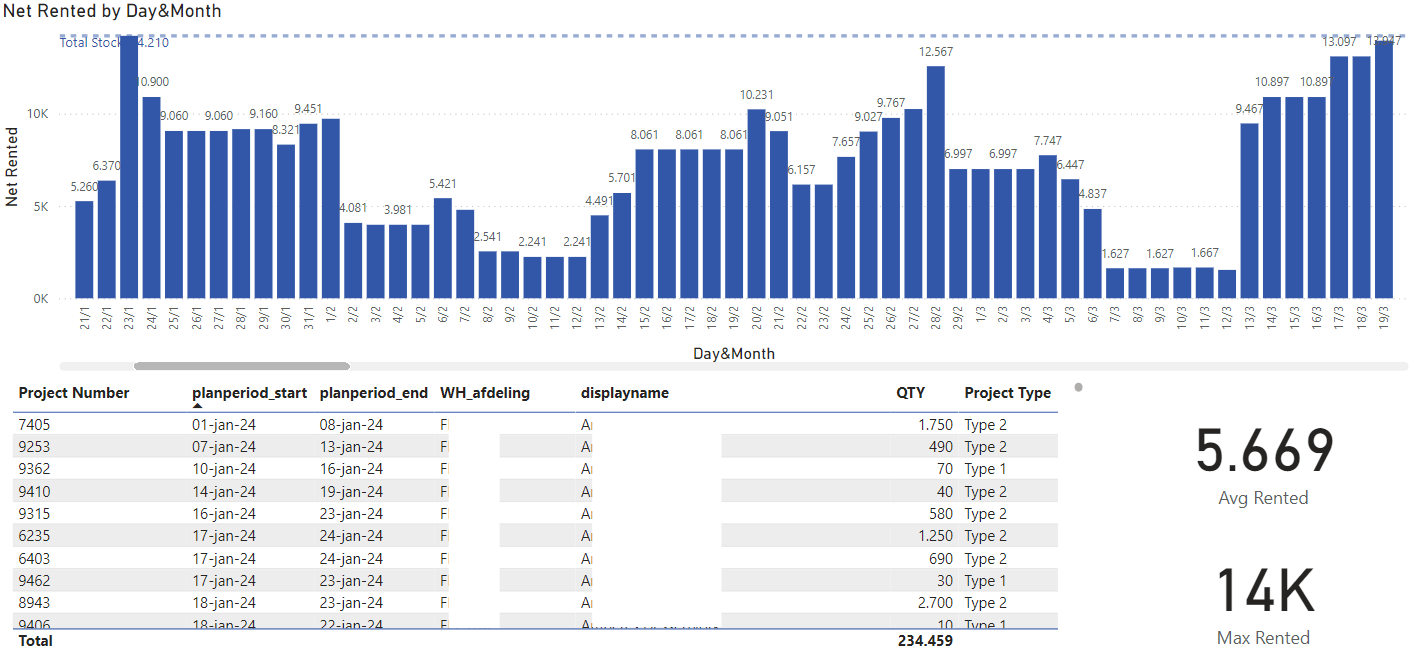This screenshot has height=653, width=1412.
Task: Select the 1/2 bar in the chart
Action: [331, 209]
